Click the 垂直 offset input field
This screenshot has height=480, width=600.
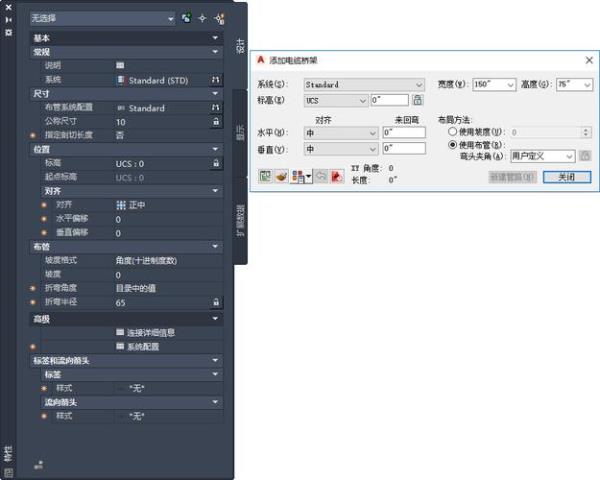tap(404, 148)
